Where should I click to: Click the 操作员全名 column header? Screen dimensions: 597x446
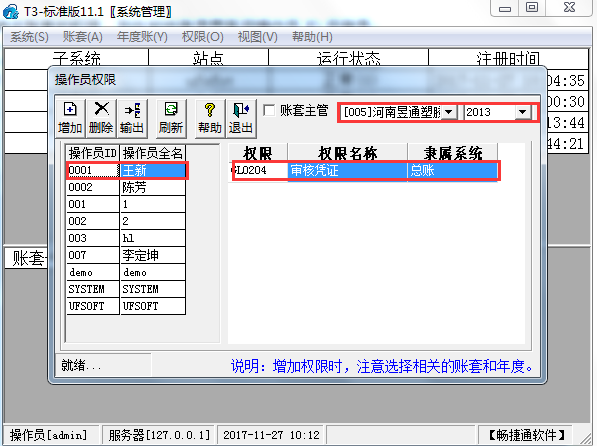click(153, 153)
